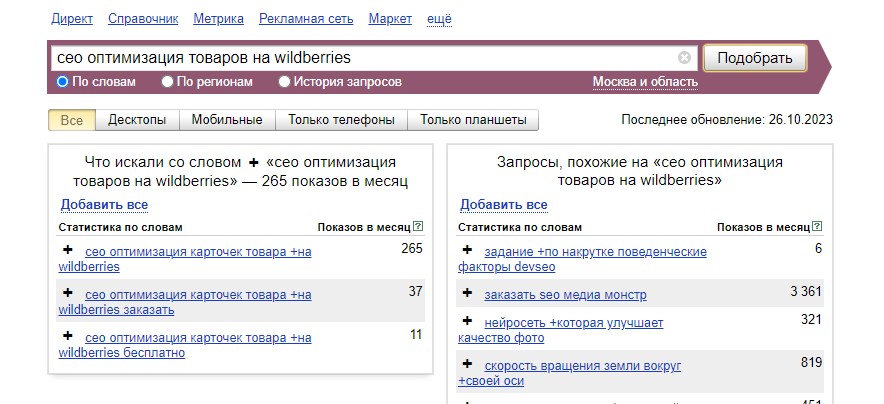Click into the keyword search input field
The height and width of the screenshot is (404, 884).
pyautogui.click(x=360, y=58)
